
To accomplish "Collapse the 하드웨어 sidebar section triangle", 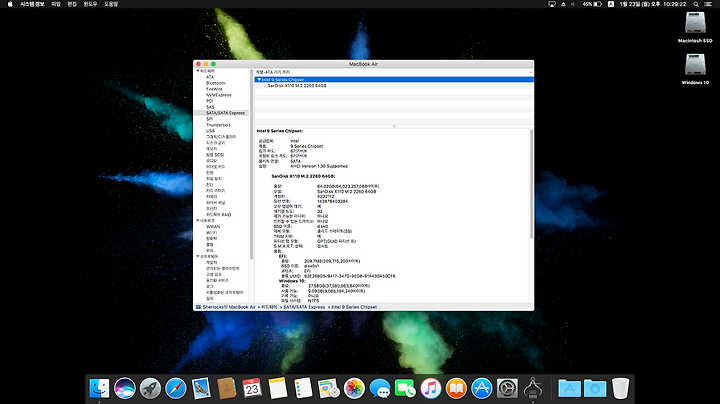I will 198,71.
